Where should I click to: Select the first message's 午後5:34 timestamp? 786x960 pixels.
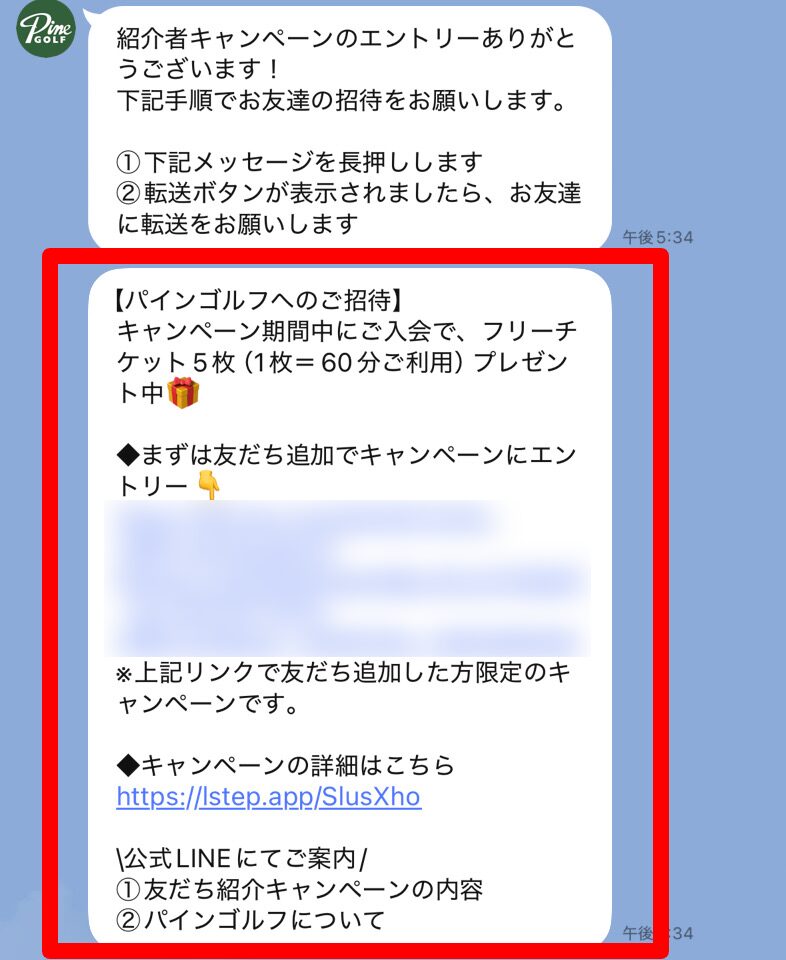[657, 237]
